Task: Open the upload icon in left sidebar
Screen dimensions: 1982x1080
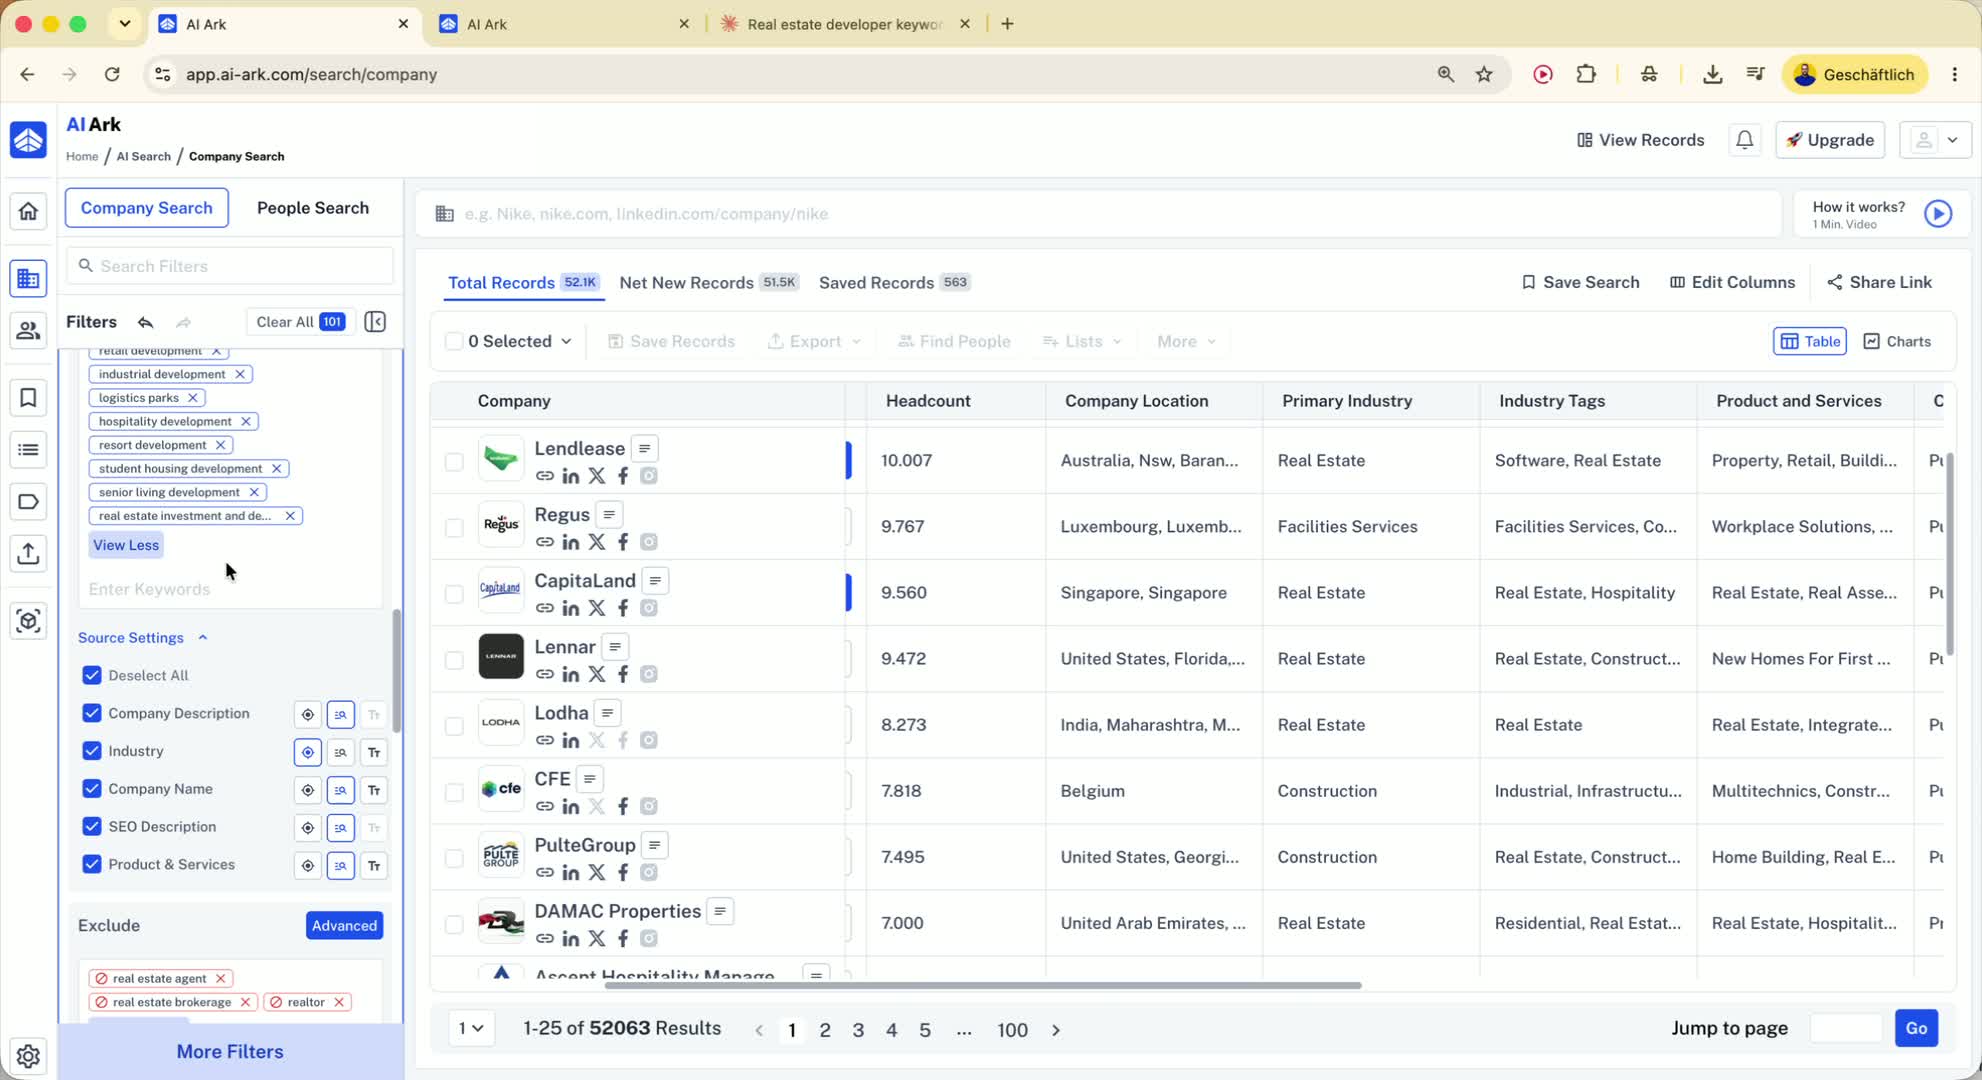Action: point(28,553)
